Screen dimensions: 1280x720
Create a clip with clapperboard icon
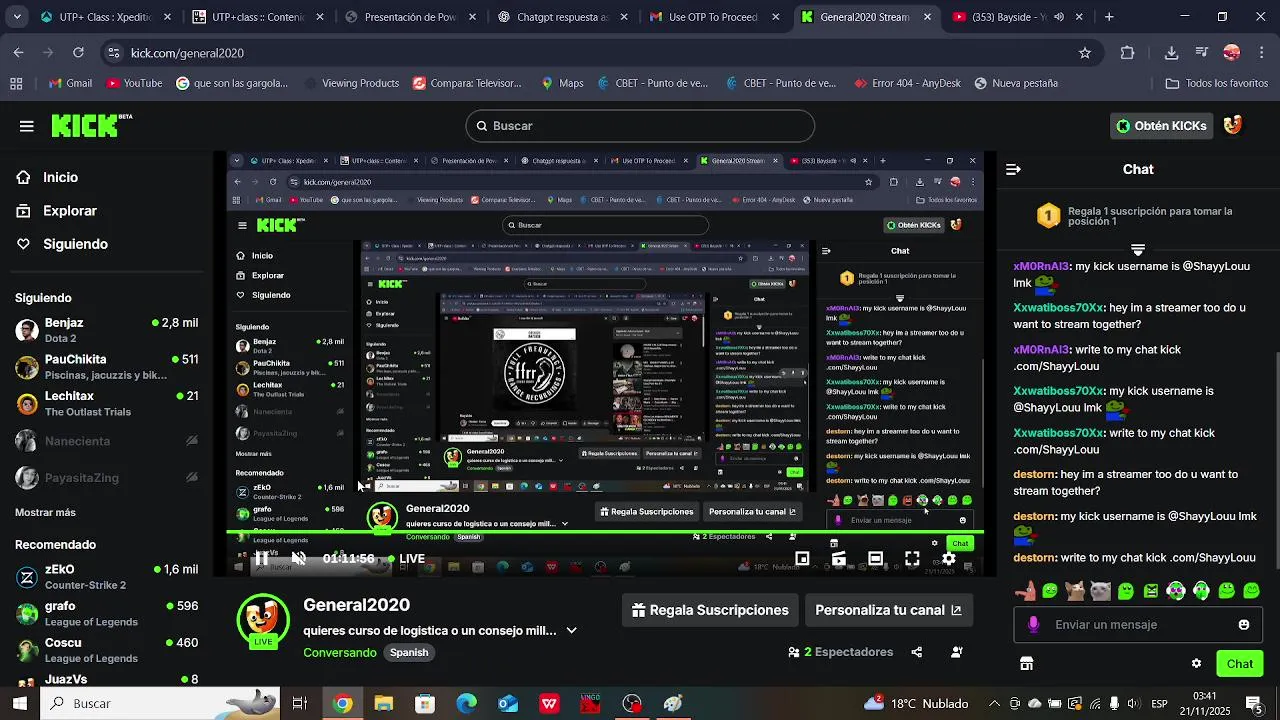coord(839,559)
